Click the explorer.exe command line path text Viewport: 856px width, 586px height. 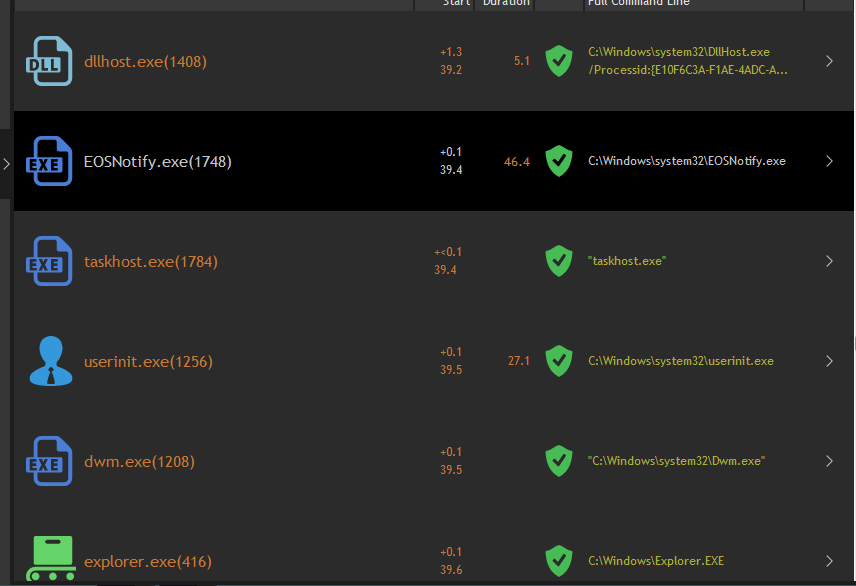click(x=655, y=561)
